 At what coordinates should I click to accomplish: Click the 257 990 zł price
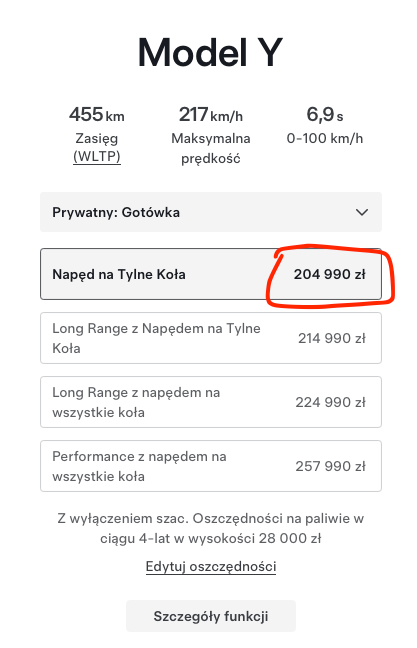(x=331, y=466)
